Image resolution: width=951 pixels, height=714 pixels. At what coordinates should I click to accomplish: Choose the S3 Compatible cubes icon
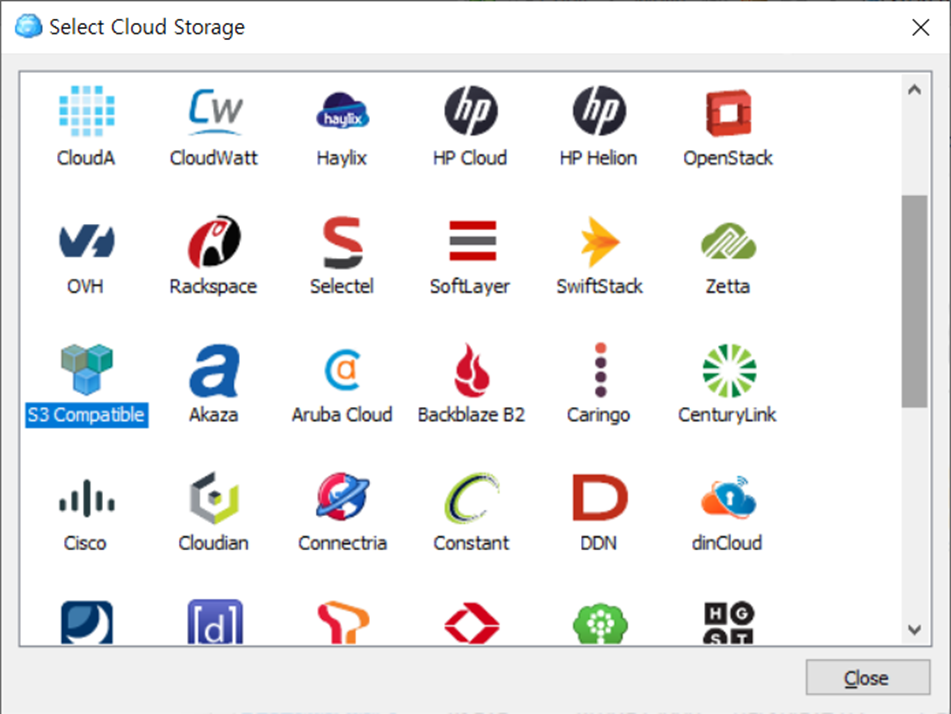[87, 369]
